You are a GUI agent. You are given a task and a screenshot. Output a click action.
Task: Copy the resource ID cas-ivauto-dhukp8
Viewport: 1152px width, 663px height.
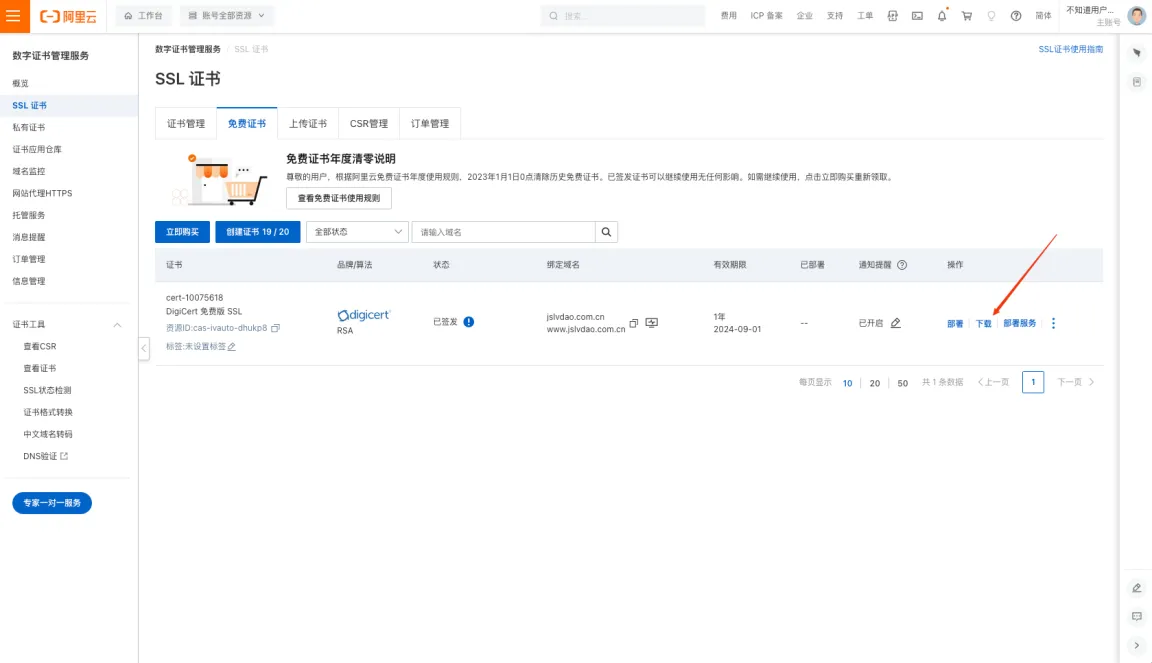[x=276, y=328]
